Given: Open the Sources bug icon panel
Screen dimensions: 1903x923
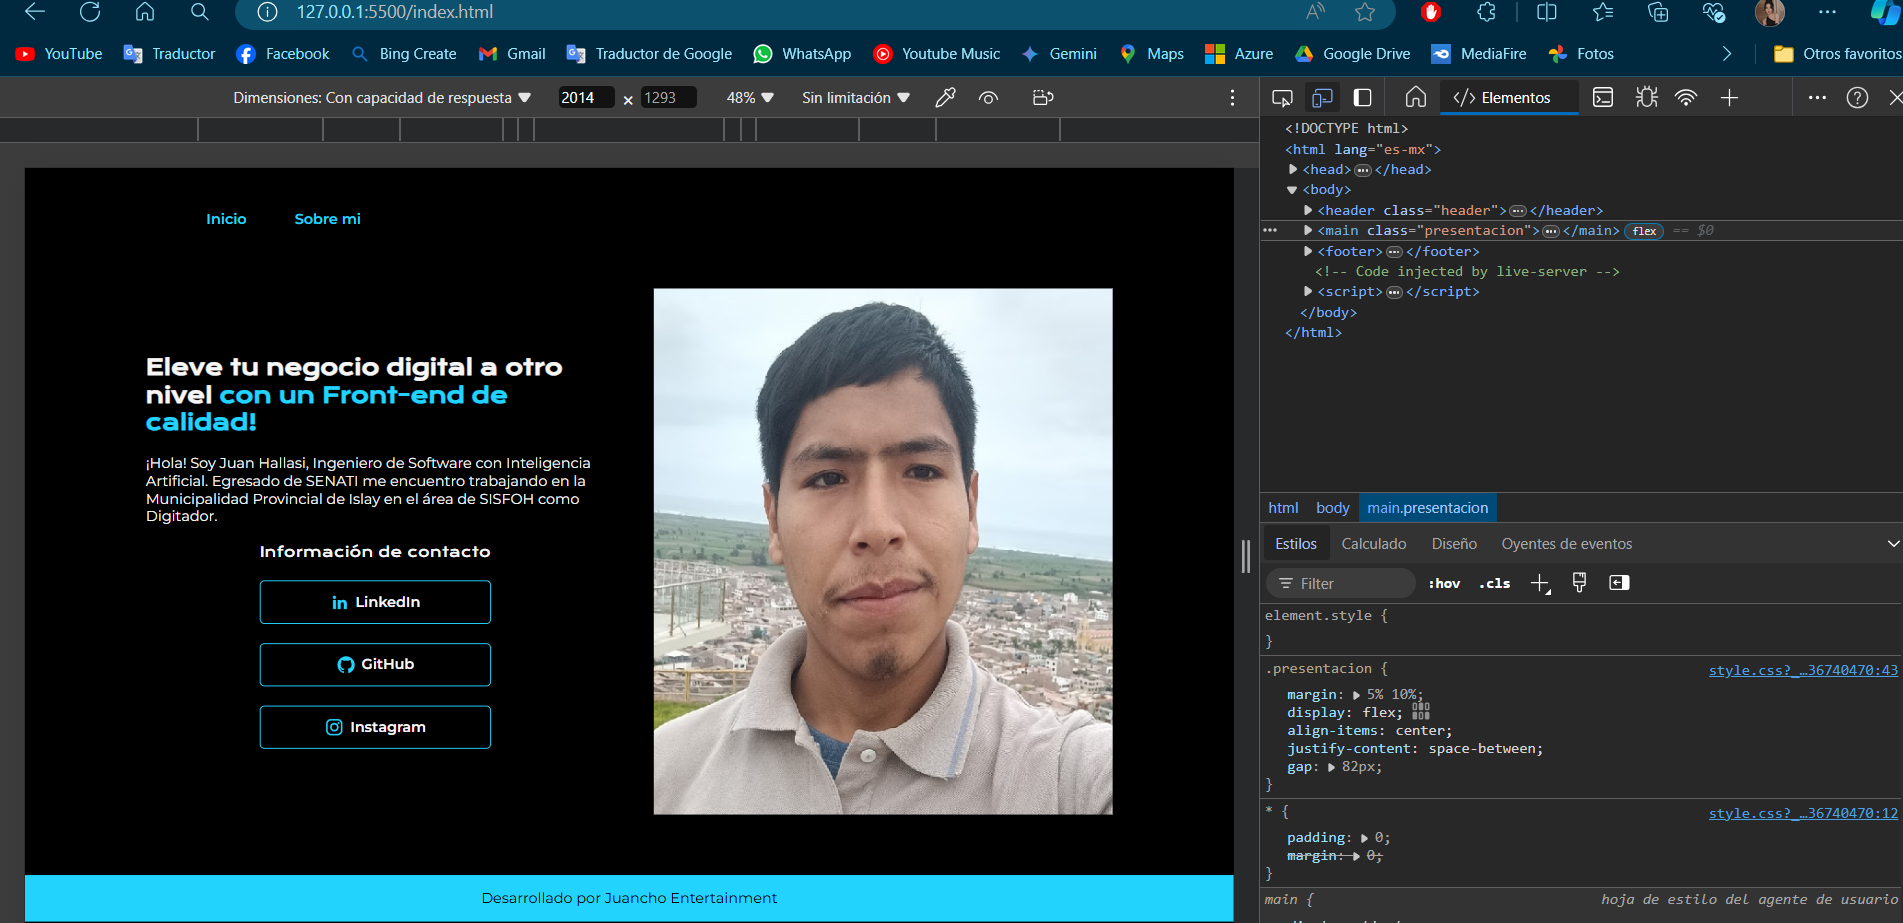Looking at the screenshot, I should (1646, 98).
